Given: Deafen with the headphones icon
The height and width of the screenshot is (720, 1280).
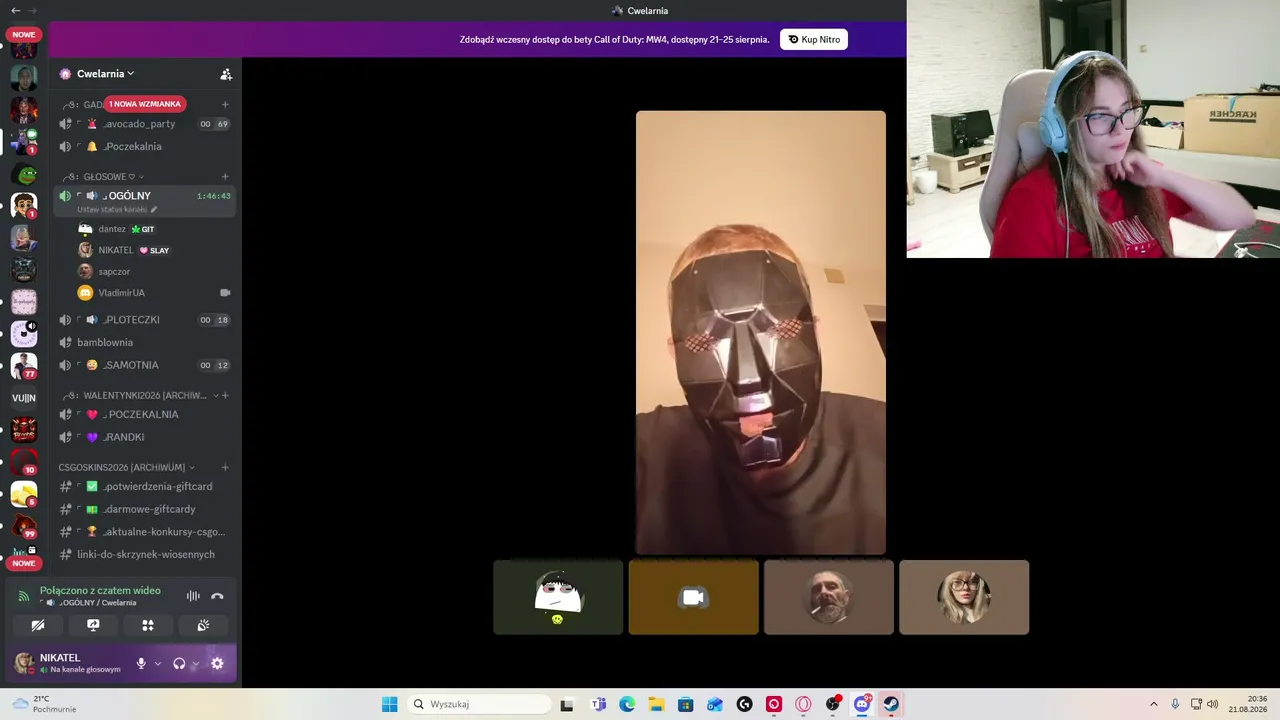Looking at the screenshot, I should click(179, 663).
